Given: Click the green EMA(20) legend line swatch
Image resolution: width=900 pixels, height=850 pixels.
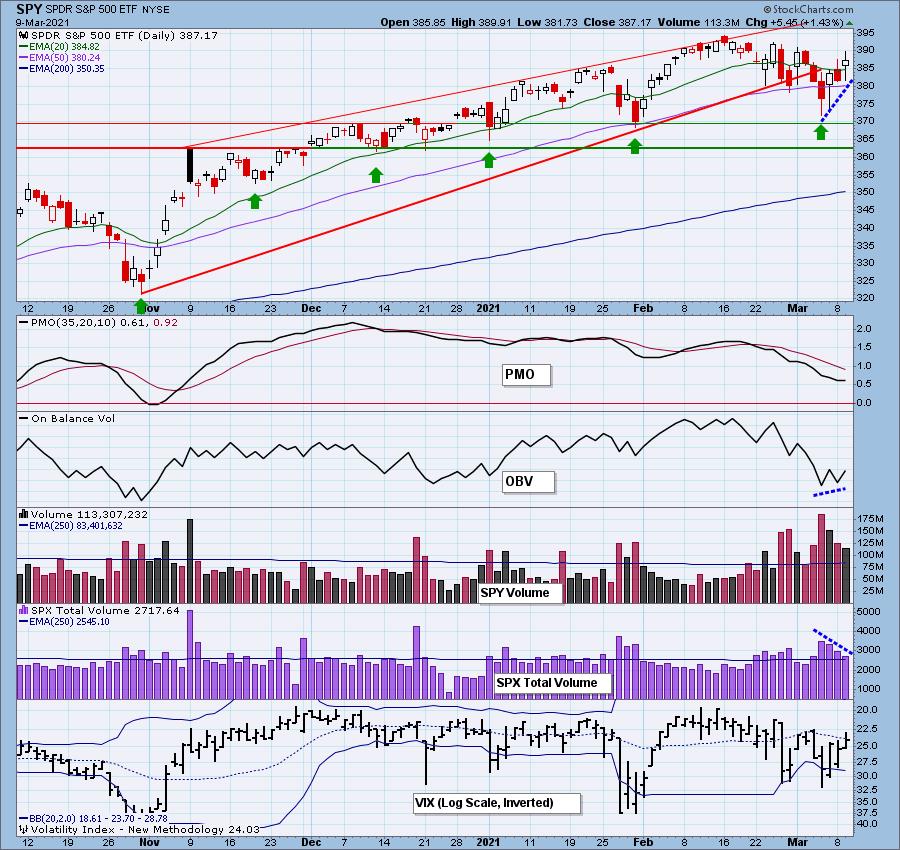Looking at the screenshot, I should coord(24,46).
